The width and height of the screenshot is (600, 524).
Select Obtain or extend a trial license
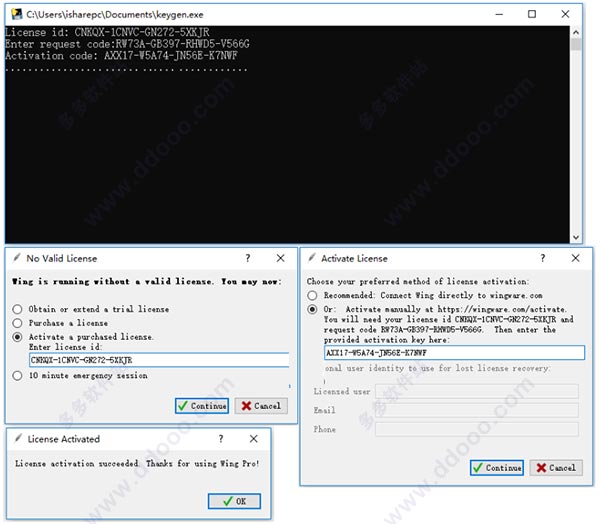17,309
